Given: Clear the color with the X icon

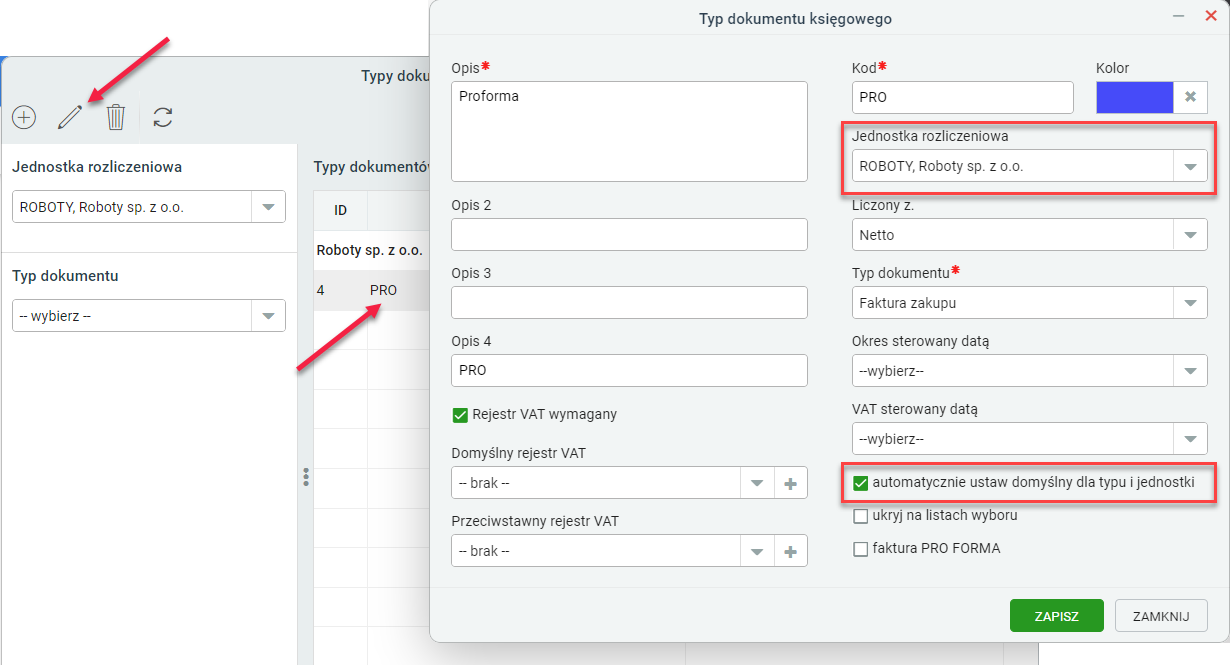Looking at the screenshot, I should tap(1190, 97).
